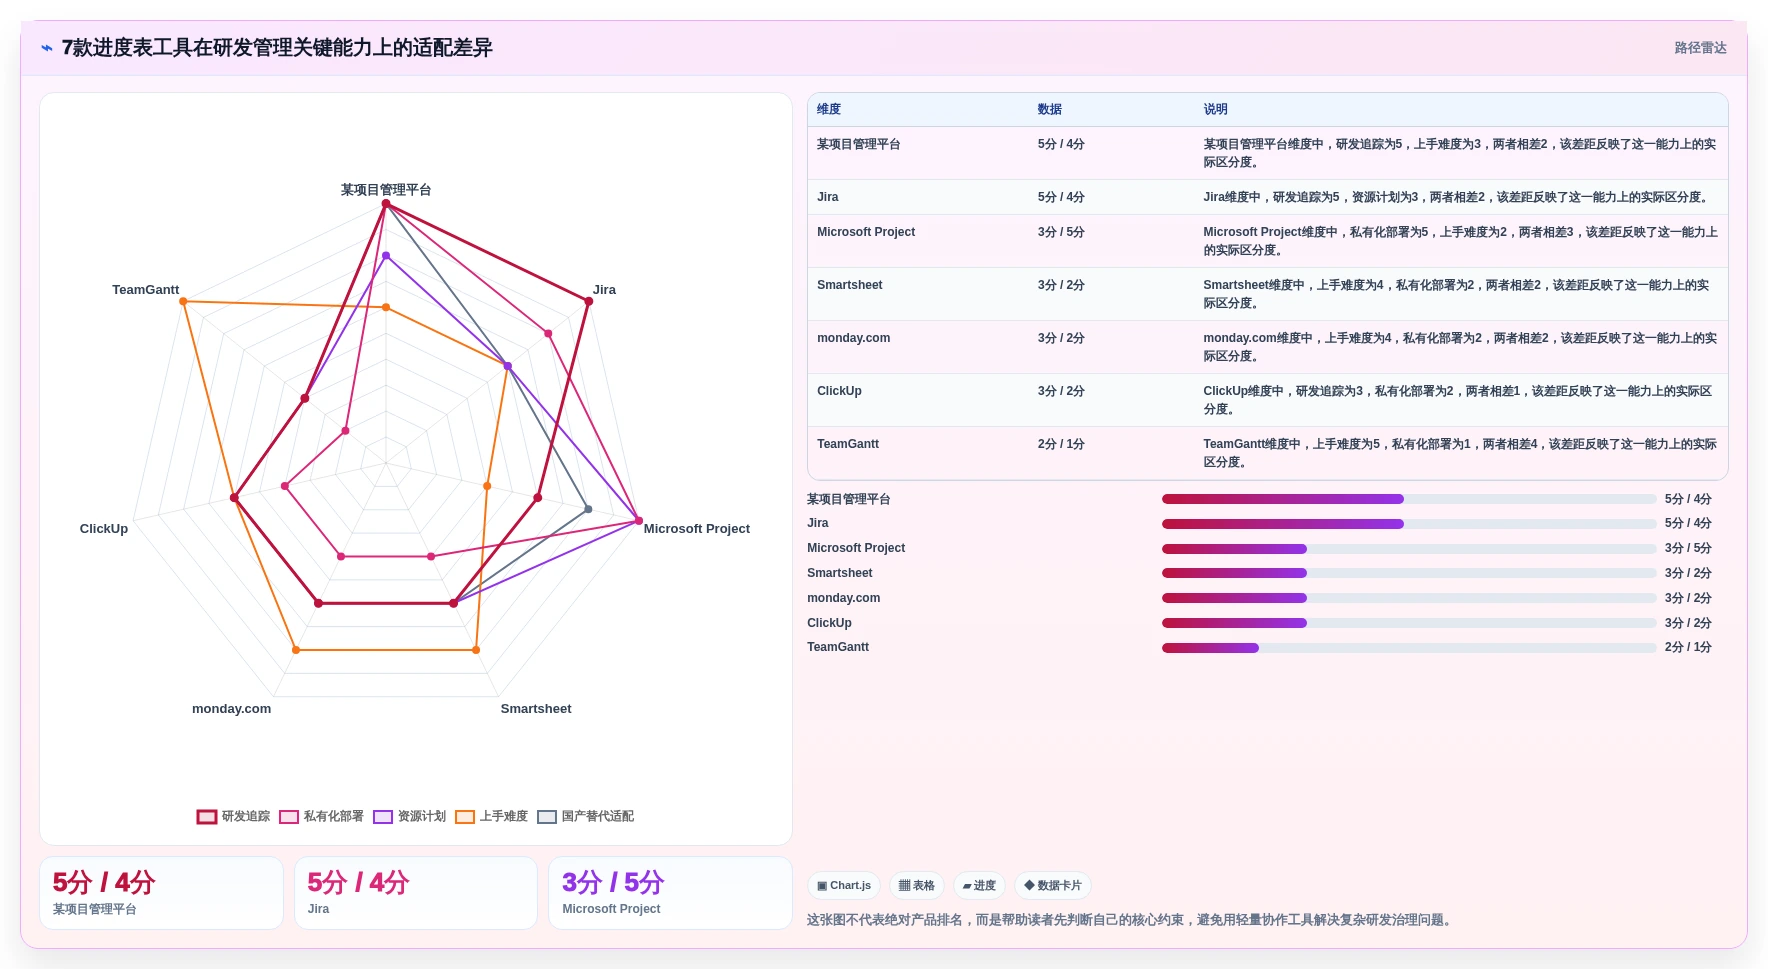This screenshot has height=969, width=1768.
Task: Click the Microsoft Project progress bar
Action: [1409, 549]
